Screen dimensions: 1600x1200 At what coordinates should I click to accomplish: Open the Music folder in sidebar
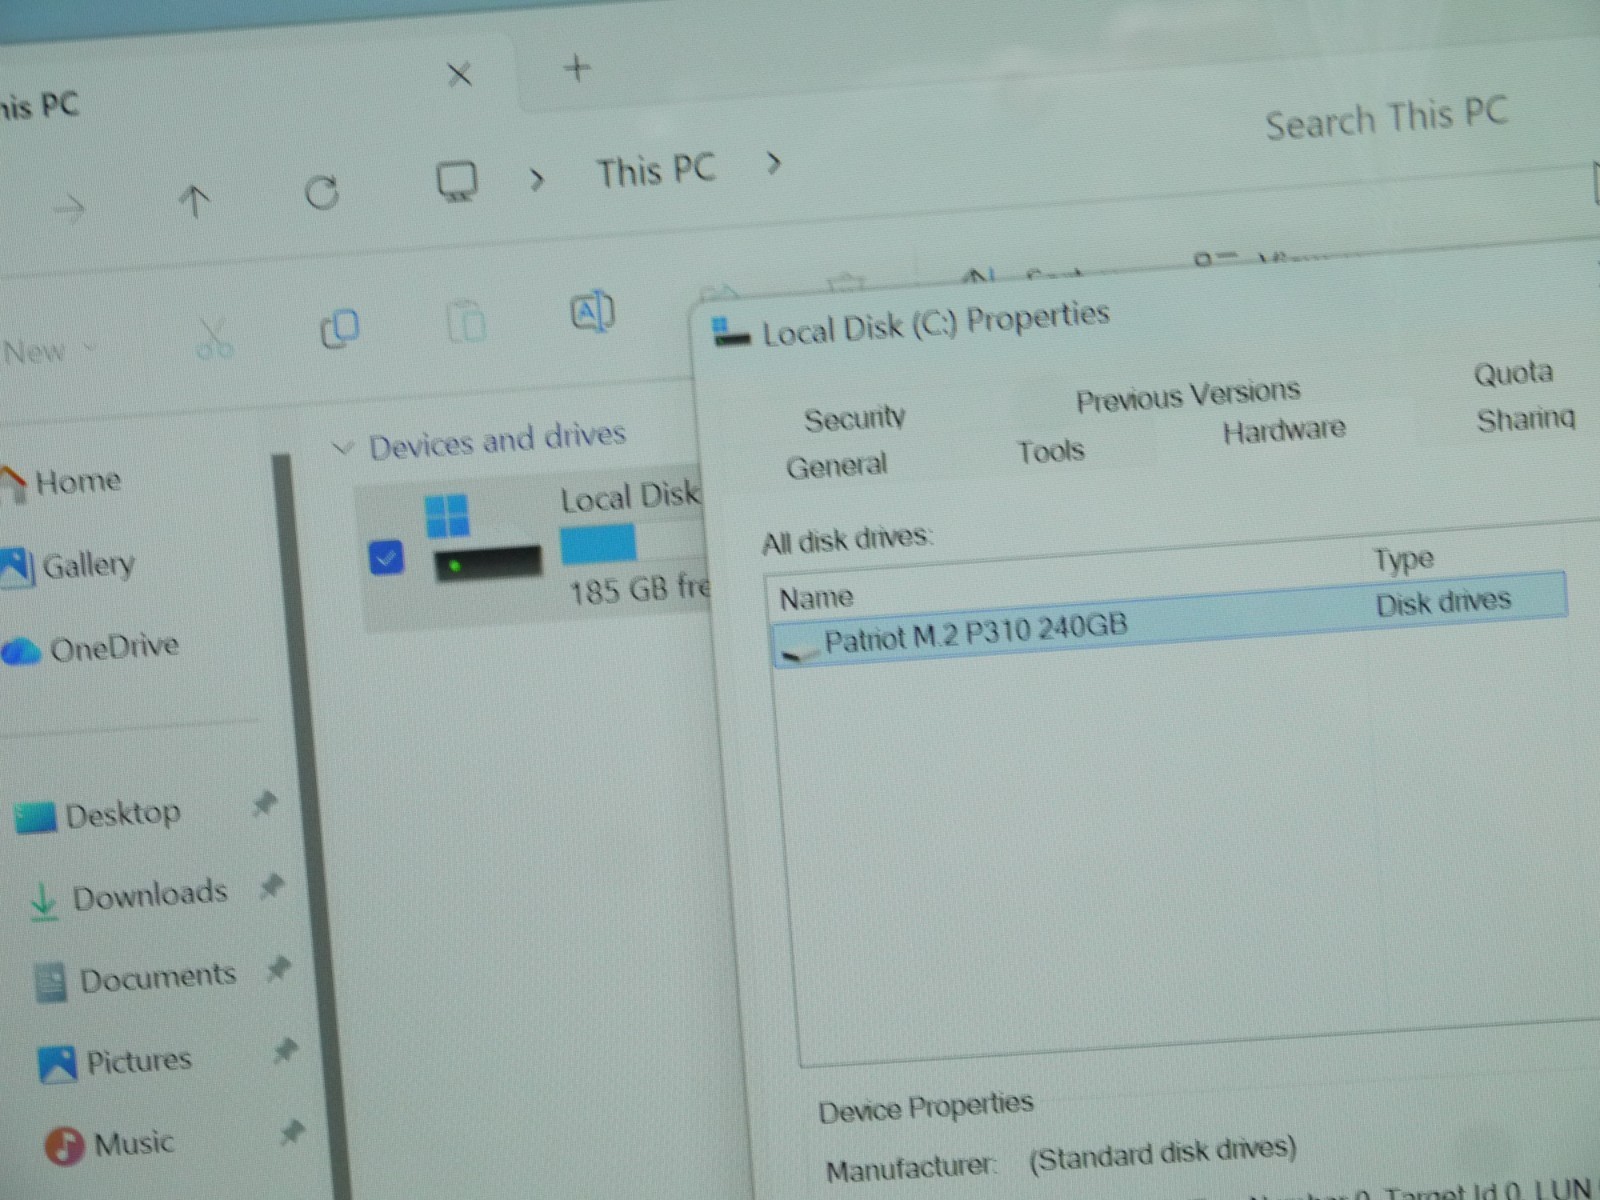[110, 1144]
